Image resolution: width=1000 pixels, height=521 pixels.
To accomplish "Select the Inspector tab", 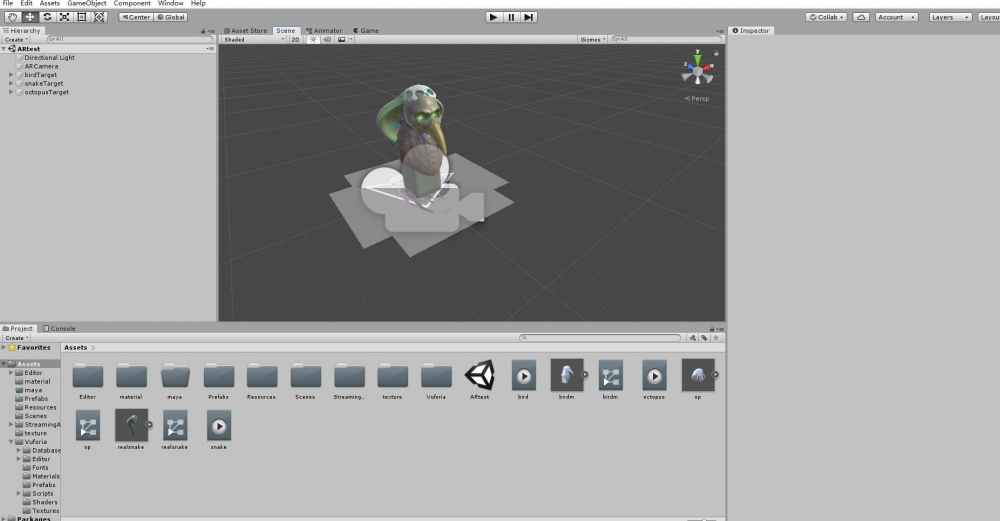I will (751, 31).
